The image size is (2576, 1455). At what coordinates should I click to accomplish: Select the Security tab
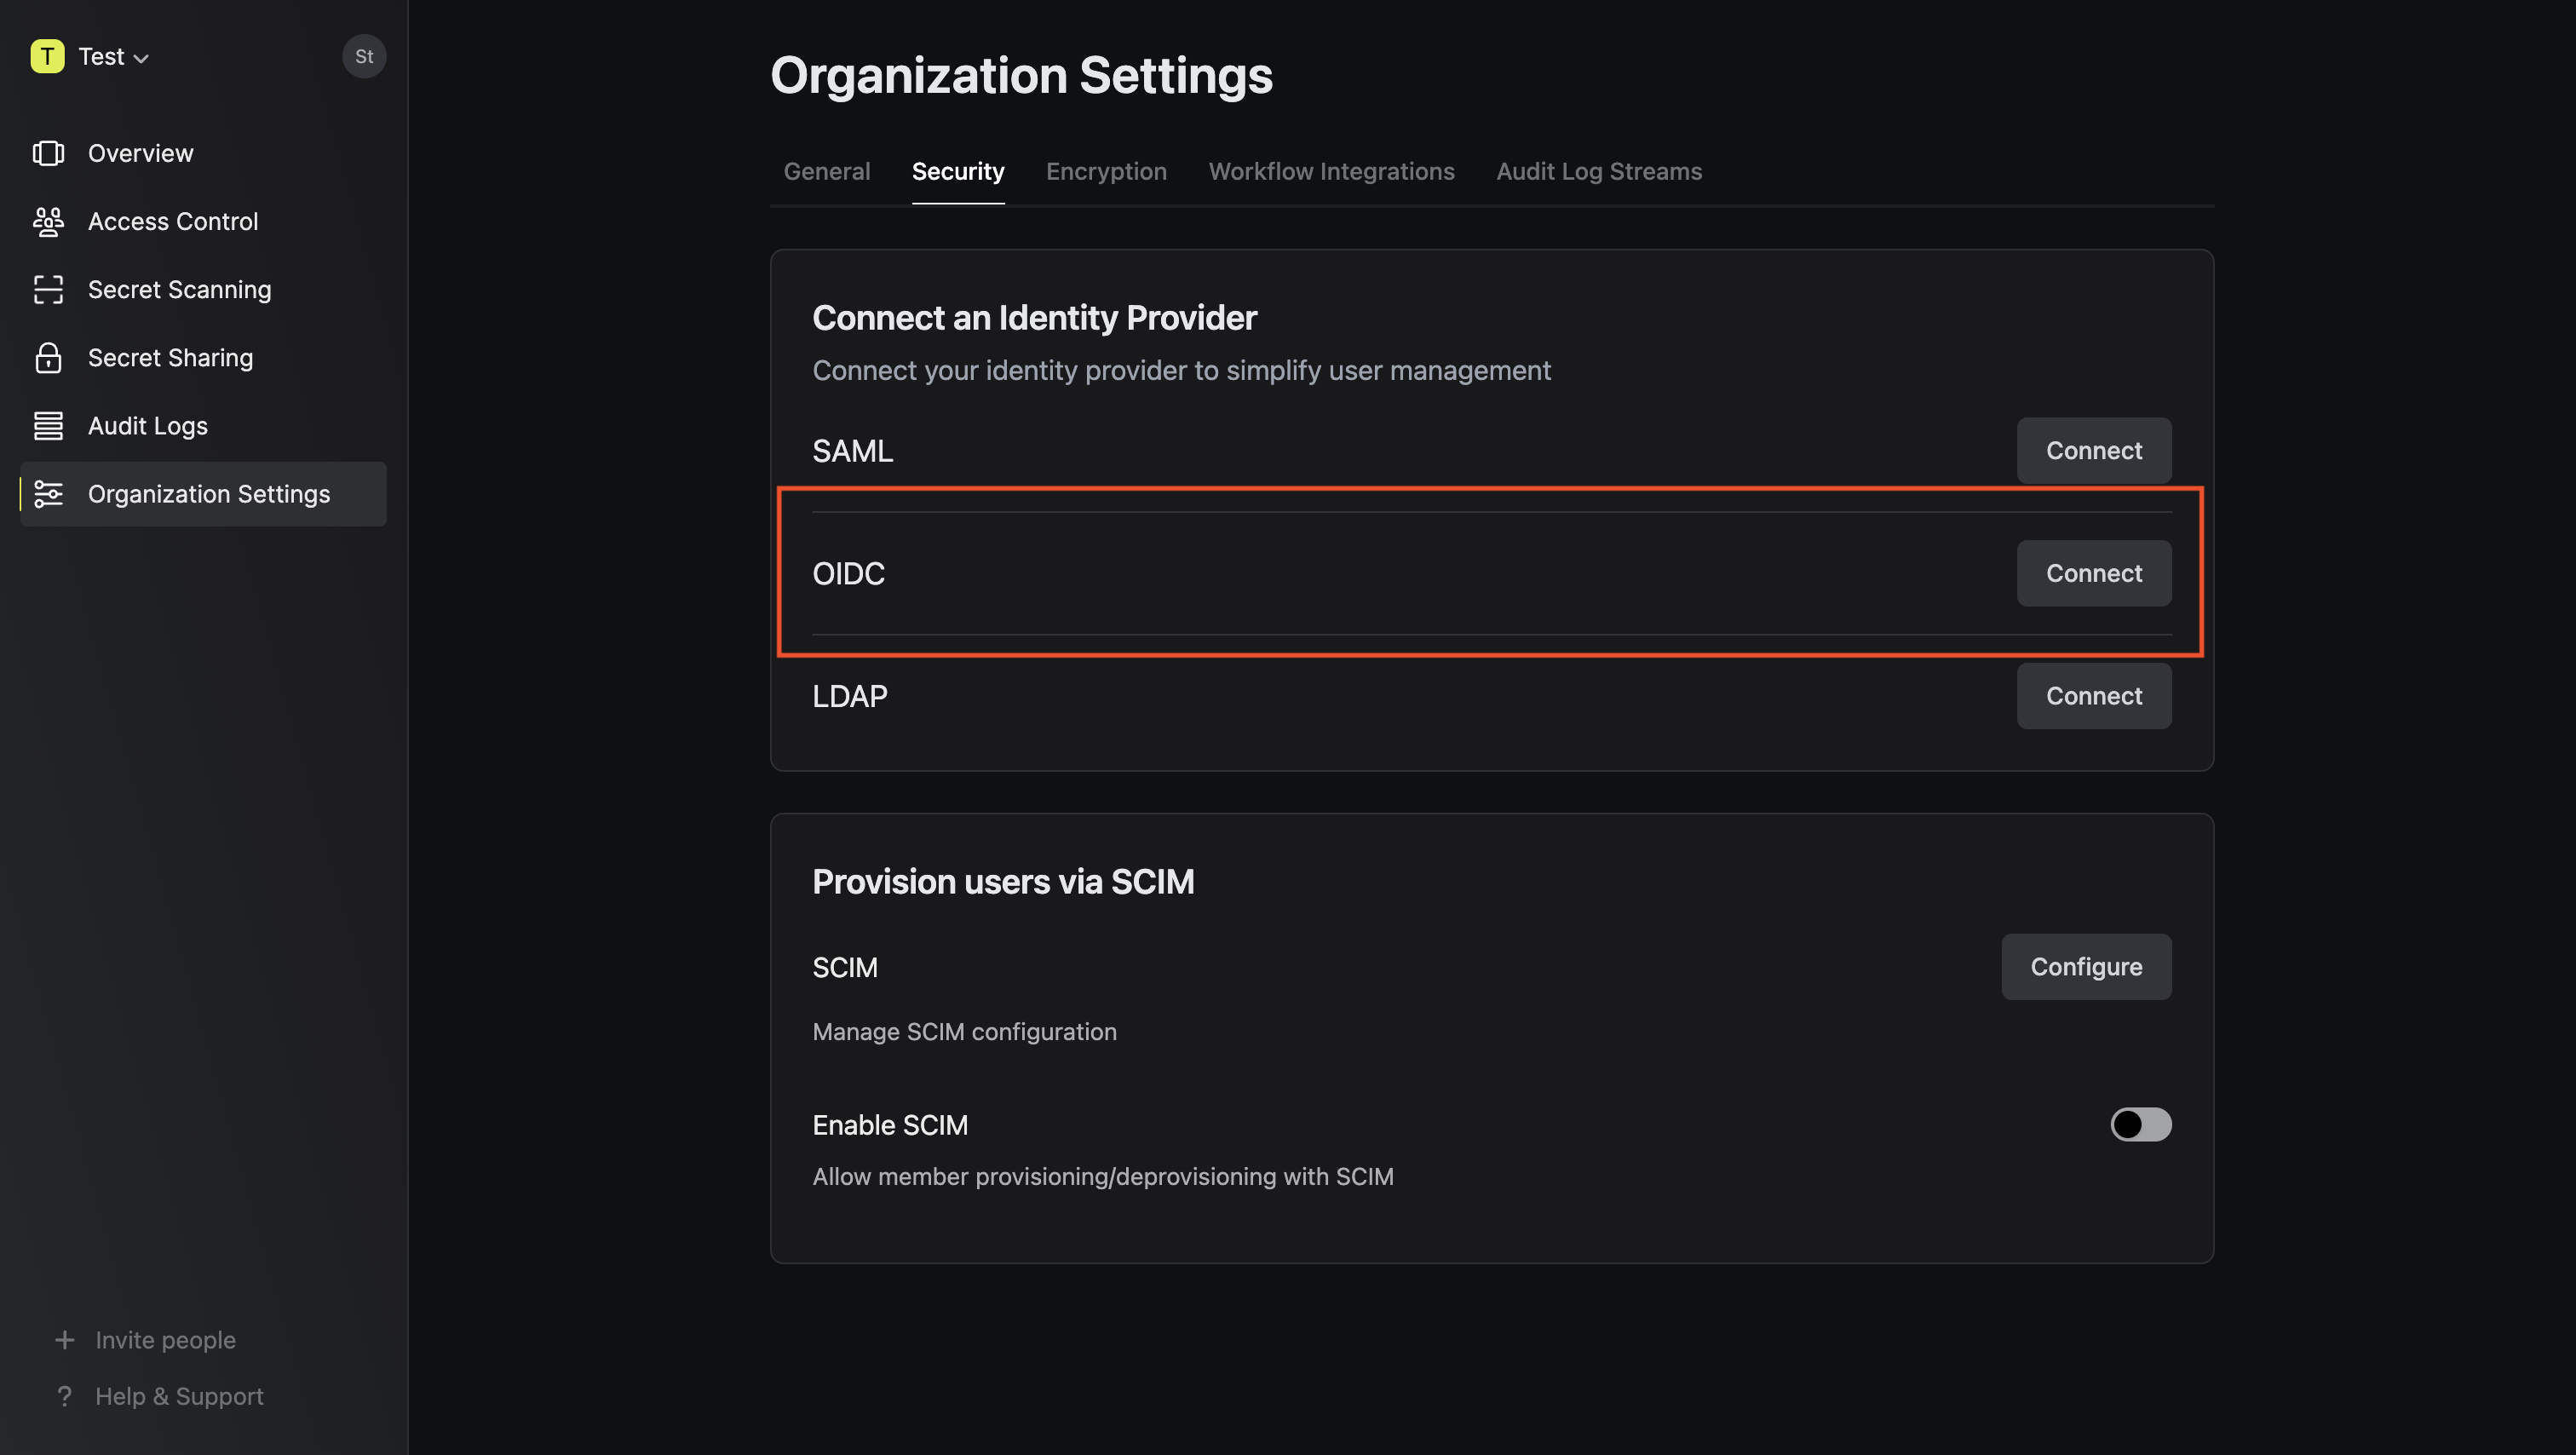[957, 171]
